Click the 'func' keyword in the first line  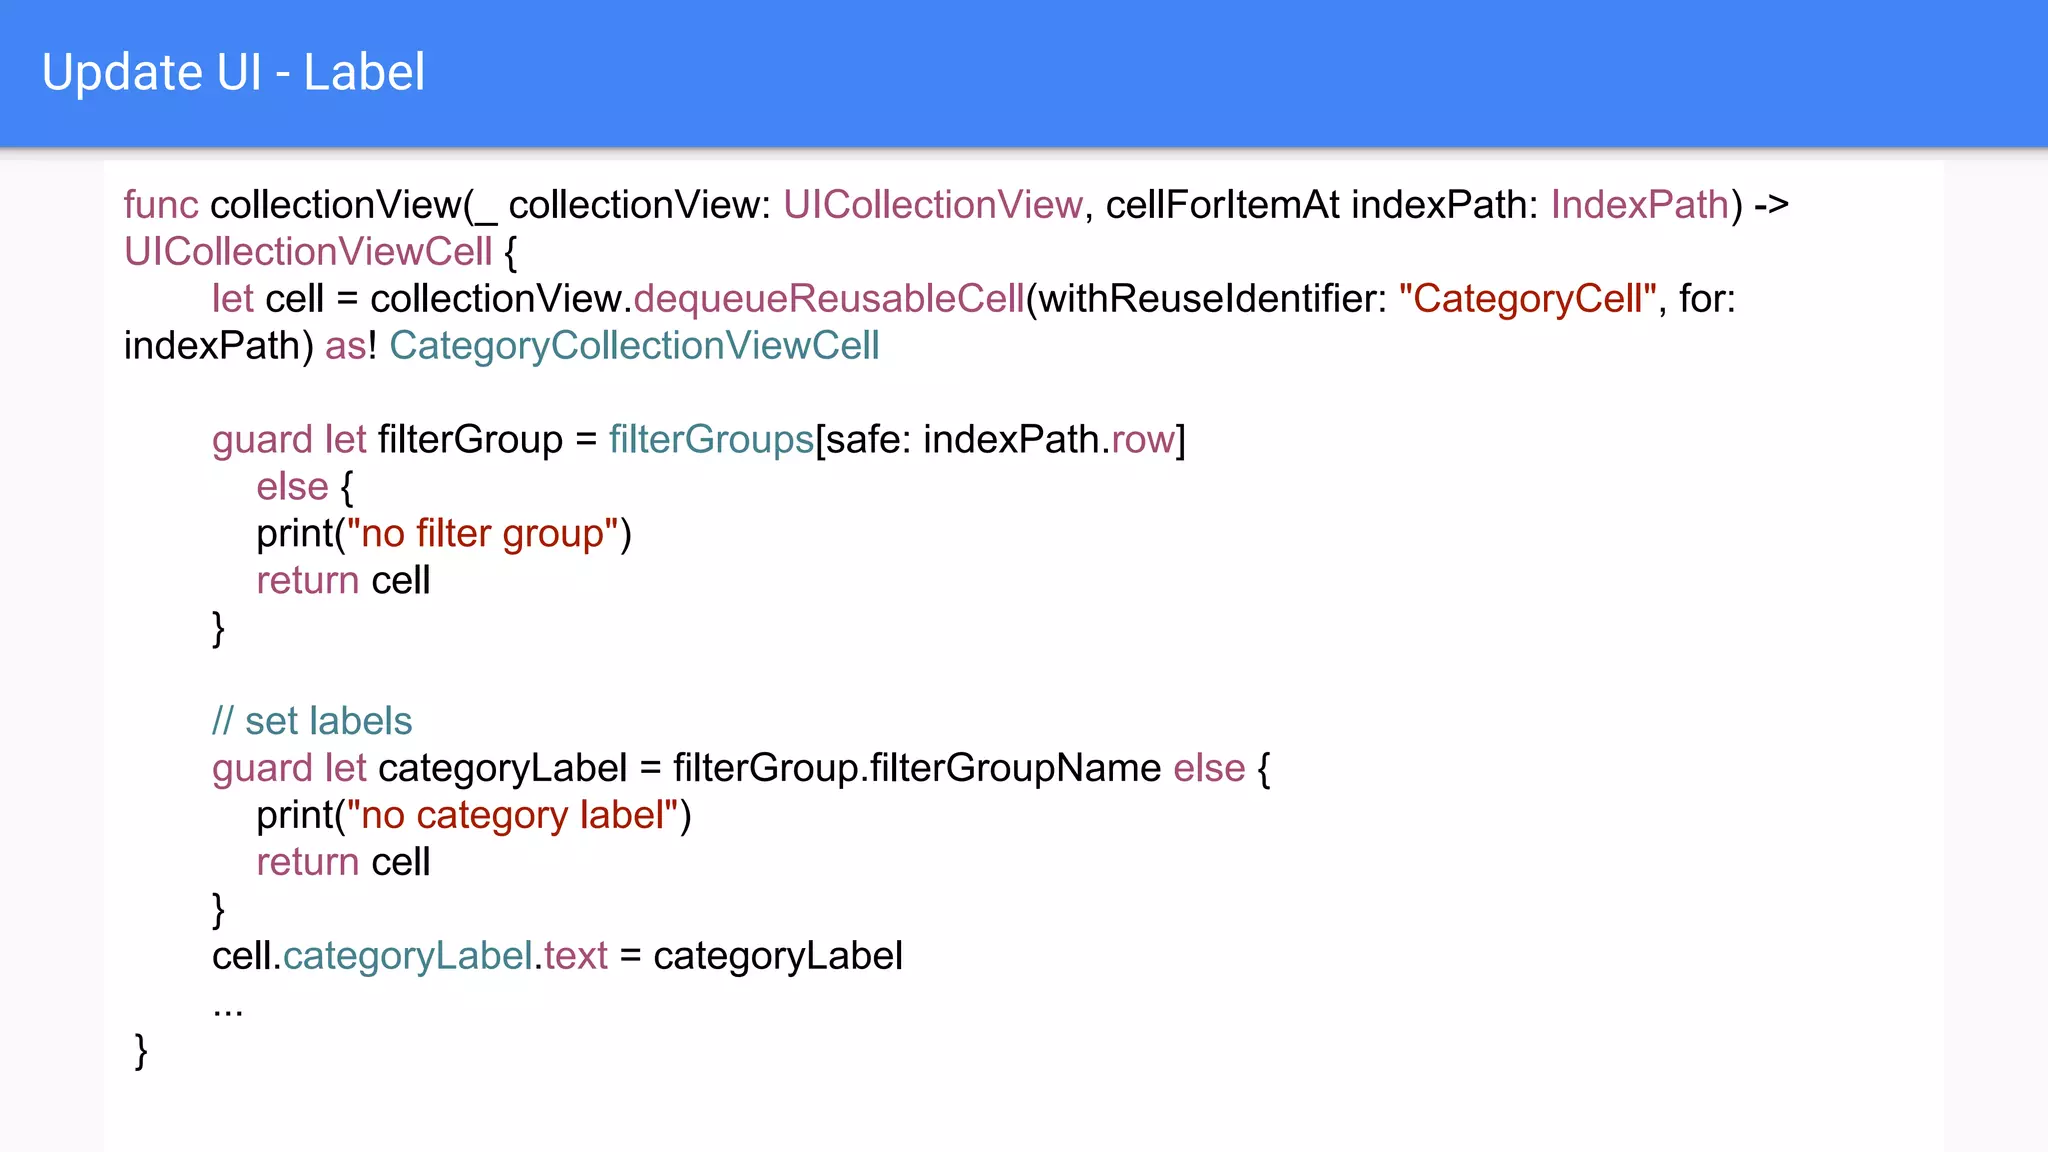161,205
